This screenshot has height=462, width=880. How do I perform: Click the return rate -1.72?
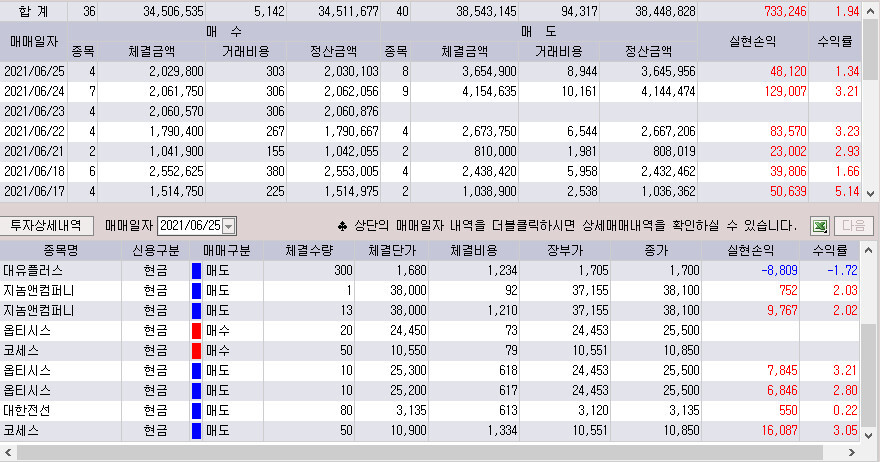point(842,271)
